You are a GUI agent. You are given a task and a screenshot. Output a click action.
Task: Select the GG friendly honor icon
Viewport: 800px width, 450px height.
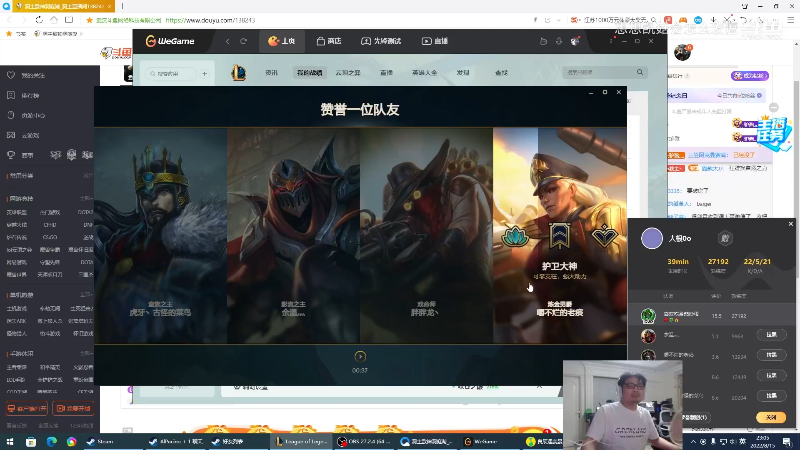604,236
